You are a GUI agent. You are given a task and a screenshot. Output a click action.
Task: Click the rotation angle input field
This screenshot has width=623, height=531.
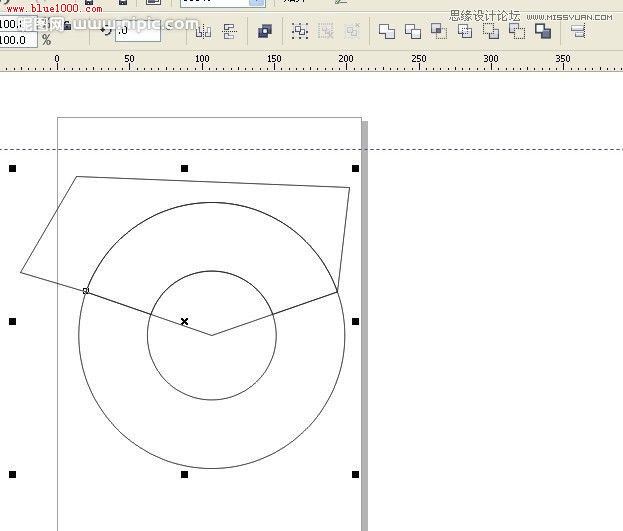point(137,32)
